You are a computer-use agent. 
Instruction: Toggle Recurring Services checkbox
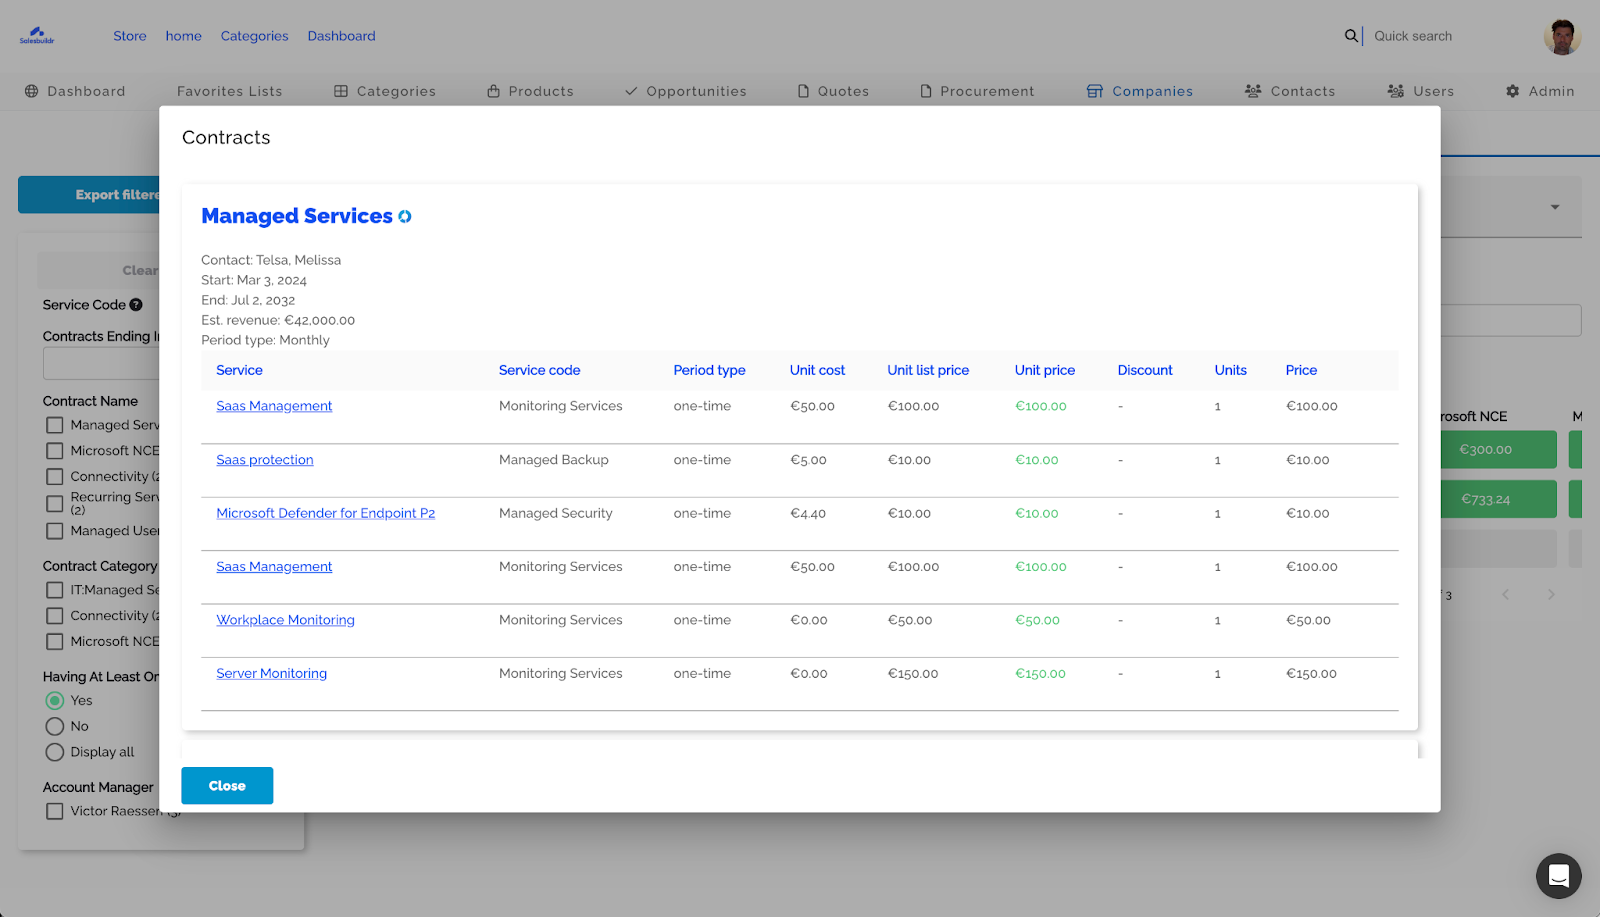(55, 503)
